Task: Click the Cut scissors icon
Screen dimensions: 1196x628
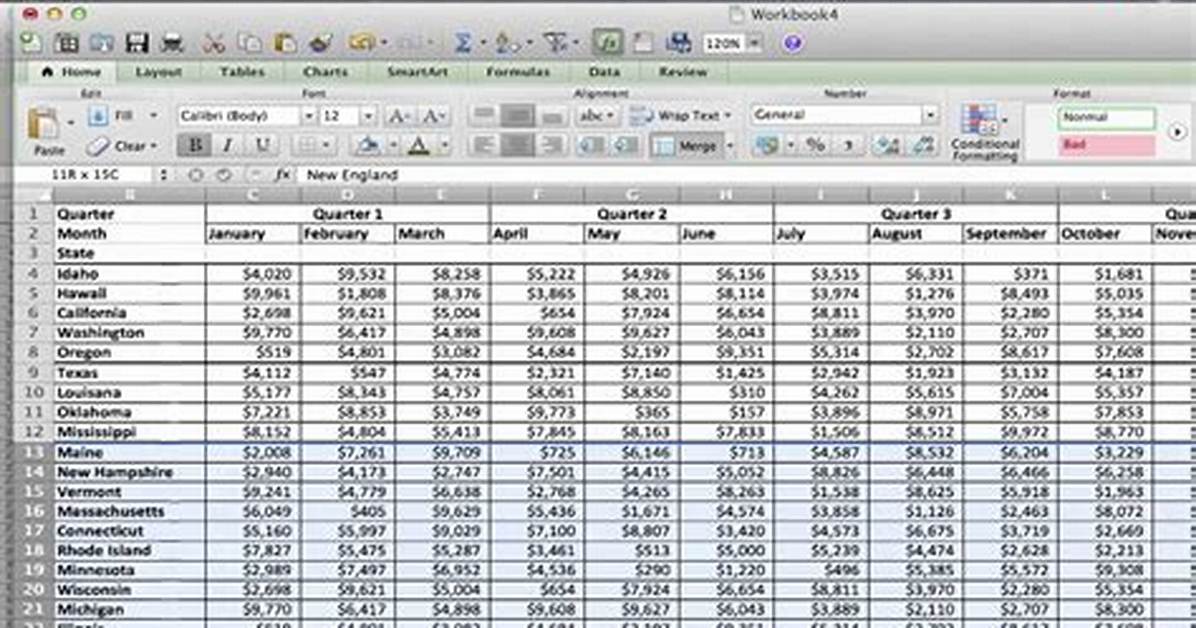Action: (x=214, y=43)
